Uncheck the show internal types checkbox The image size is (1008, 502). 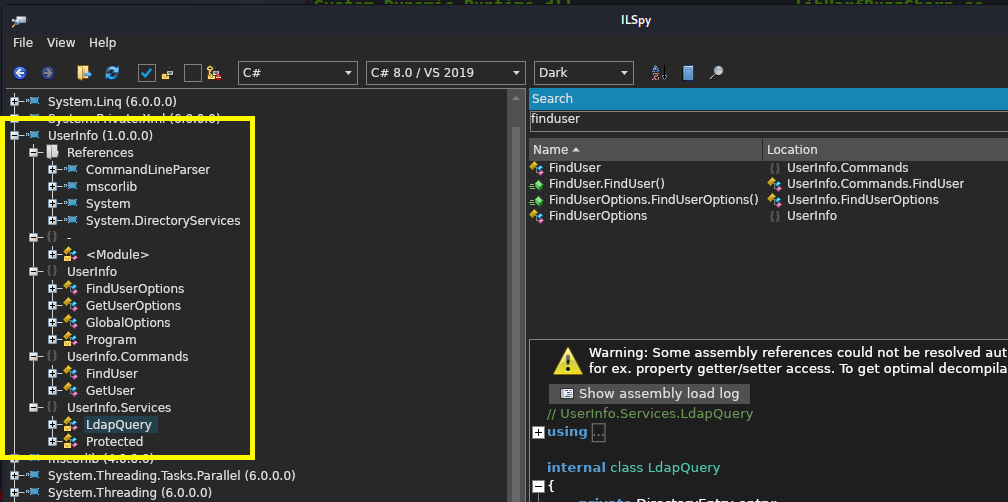(147, 73)
